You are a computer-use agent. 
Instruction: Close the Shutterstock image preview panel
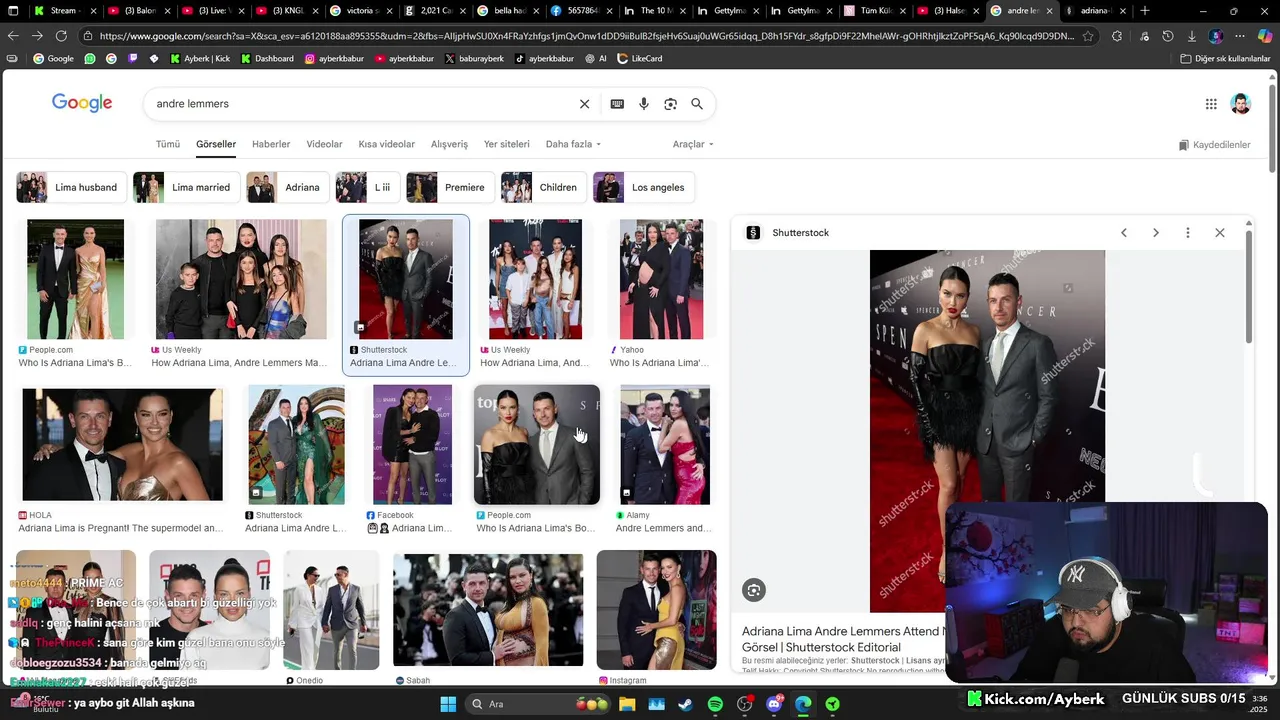1220,233
